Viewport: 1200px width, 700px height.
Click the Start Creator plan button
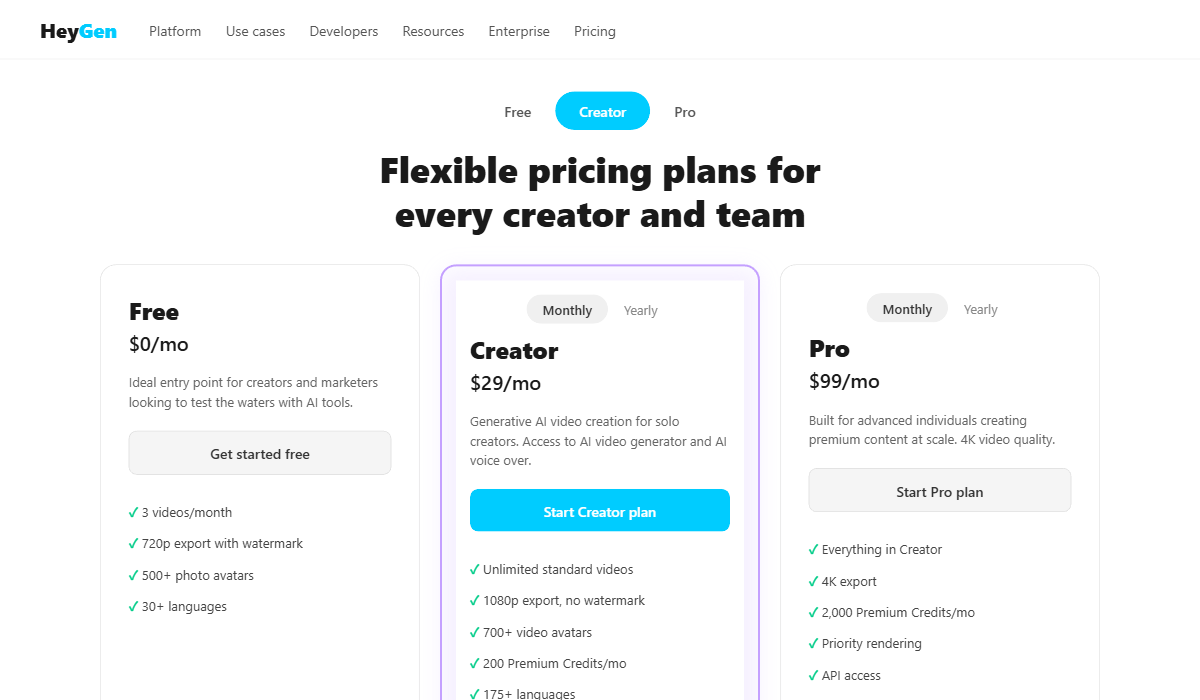click(599, 510)
